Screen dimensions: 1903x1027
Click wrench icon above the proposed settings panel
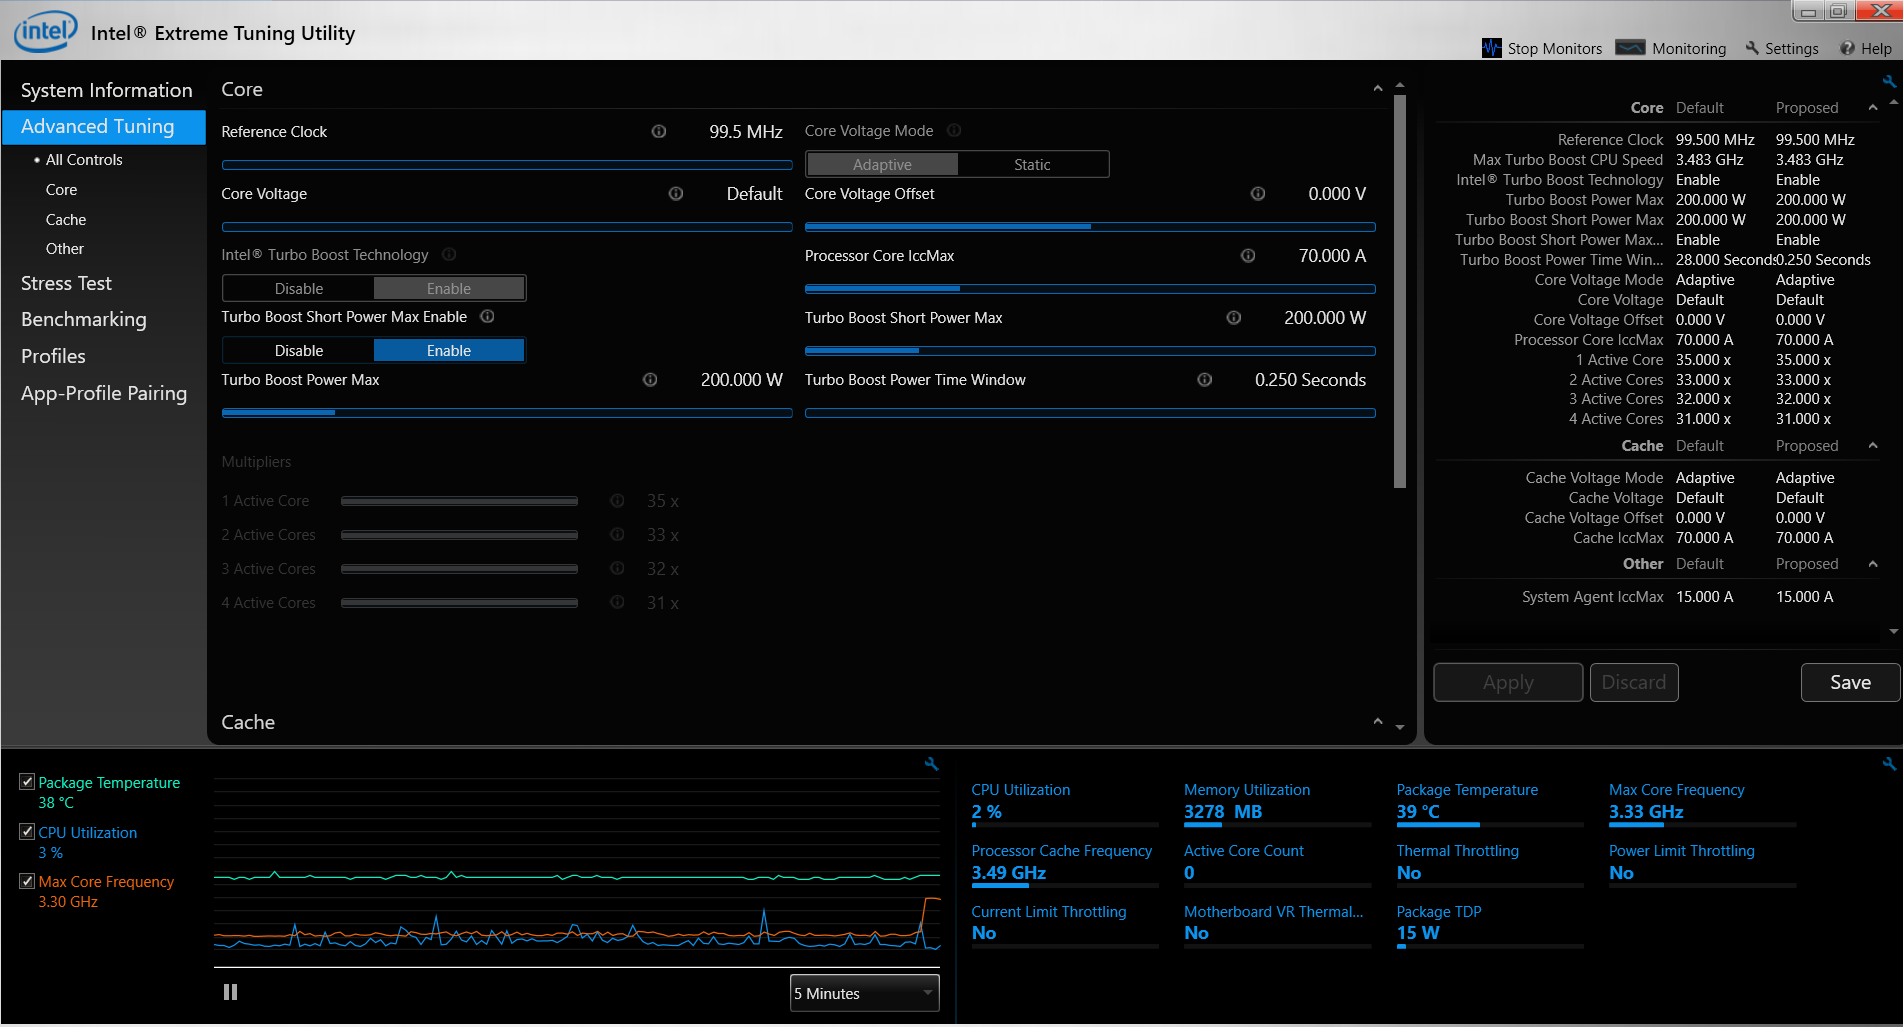tap(1889, 81)
